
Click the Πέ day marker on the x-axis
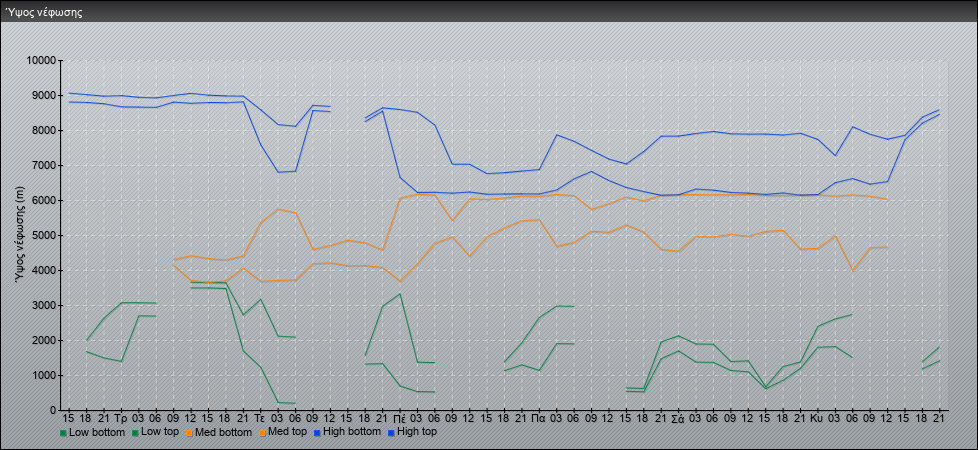(400, 419)
